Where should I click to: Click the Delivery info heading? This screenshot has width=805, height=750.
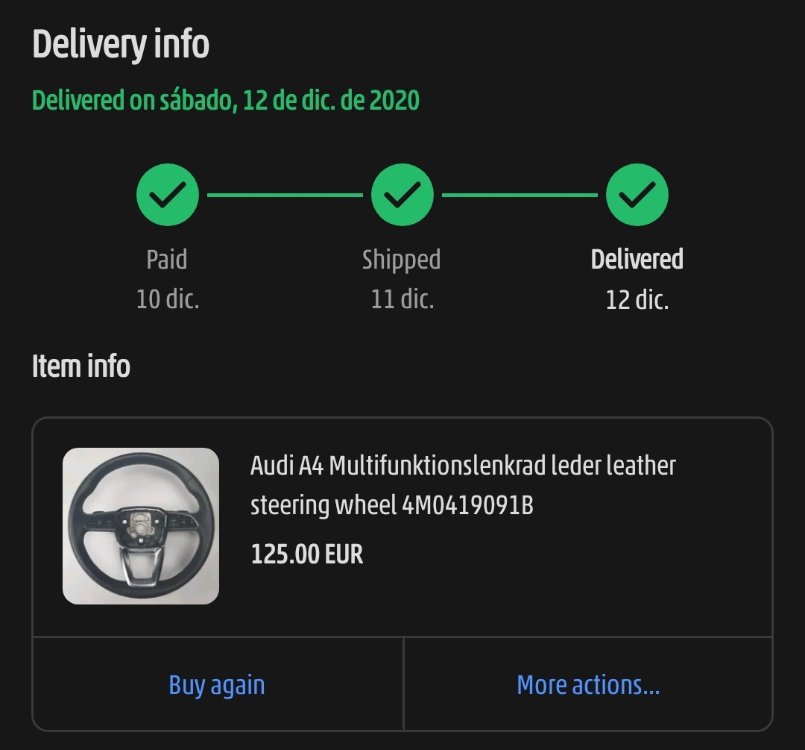coord(121,45)
